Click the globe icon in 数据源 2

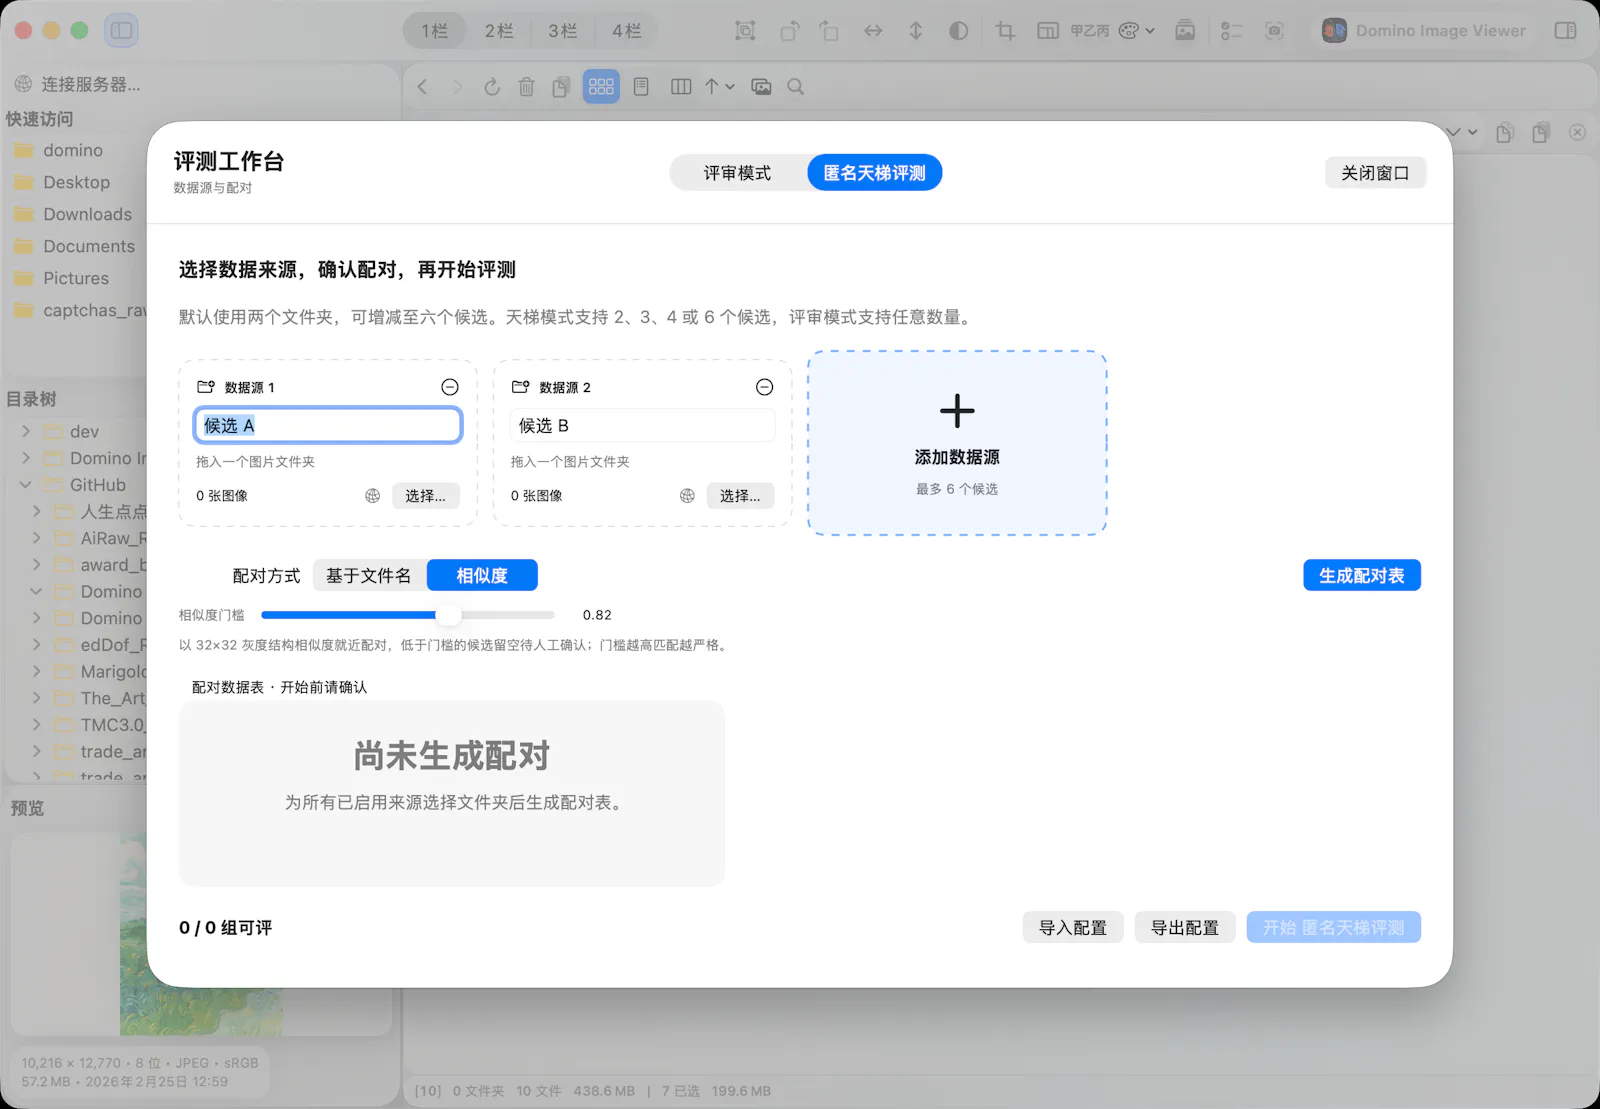point(687,496)
